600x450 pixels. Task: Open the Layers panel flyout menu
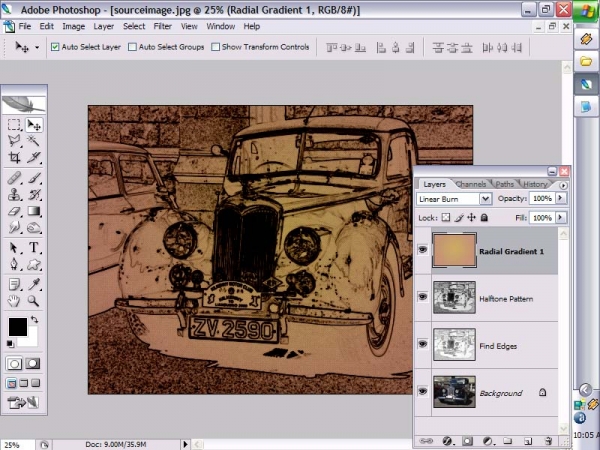pyautogui.click(x=563, y=185)
